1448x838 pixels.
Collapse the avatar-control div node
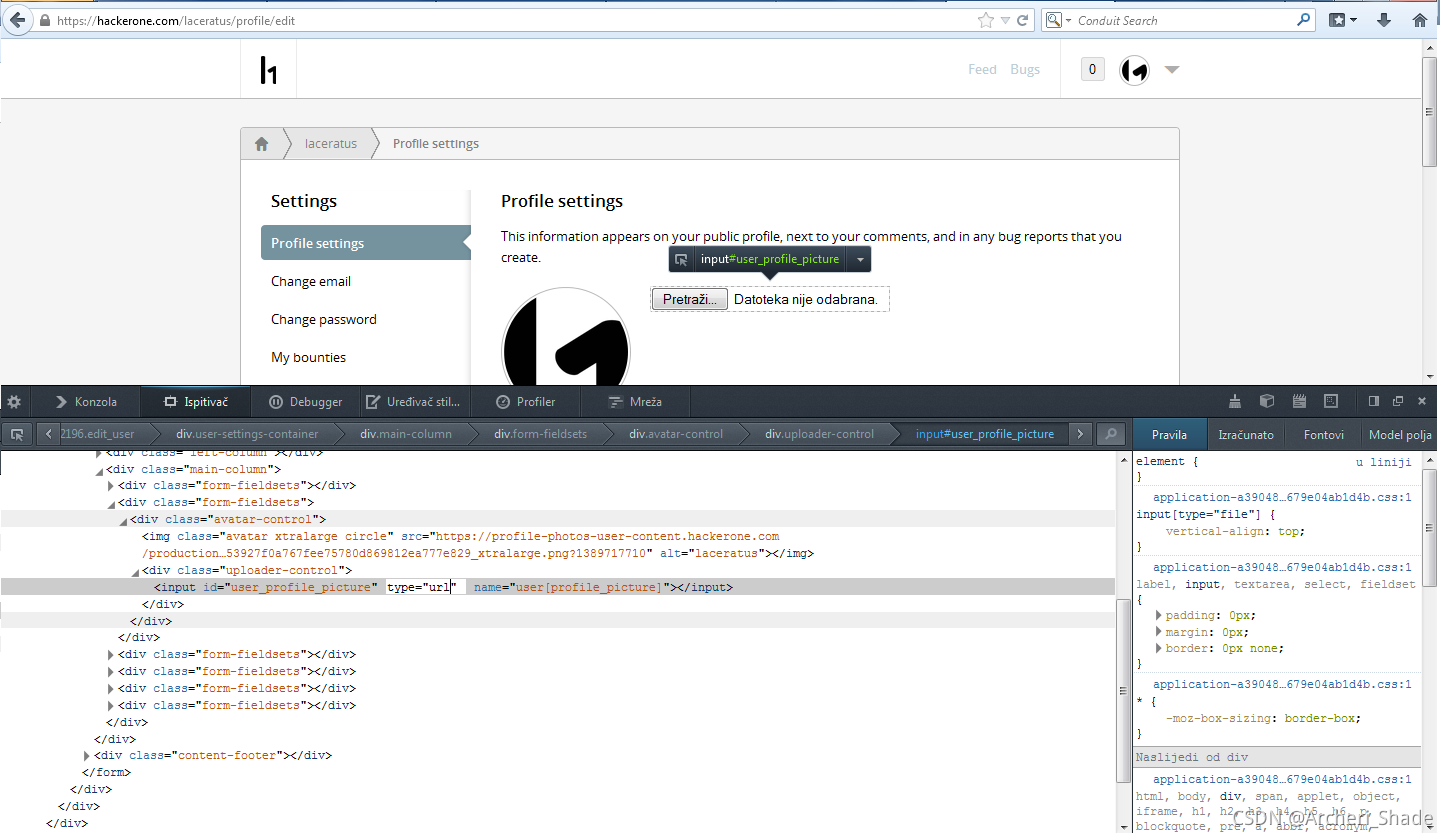coord(124,520)
